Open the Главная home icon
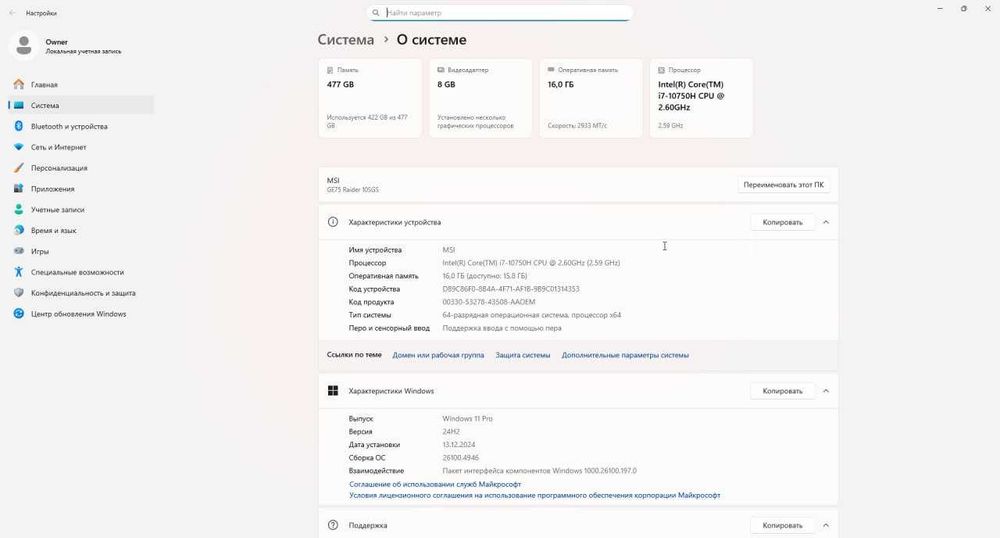The height and width of the screenshot is (538, 1000). [18, 84]
